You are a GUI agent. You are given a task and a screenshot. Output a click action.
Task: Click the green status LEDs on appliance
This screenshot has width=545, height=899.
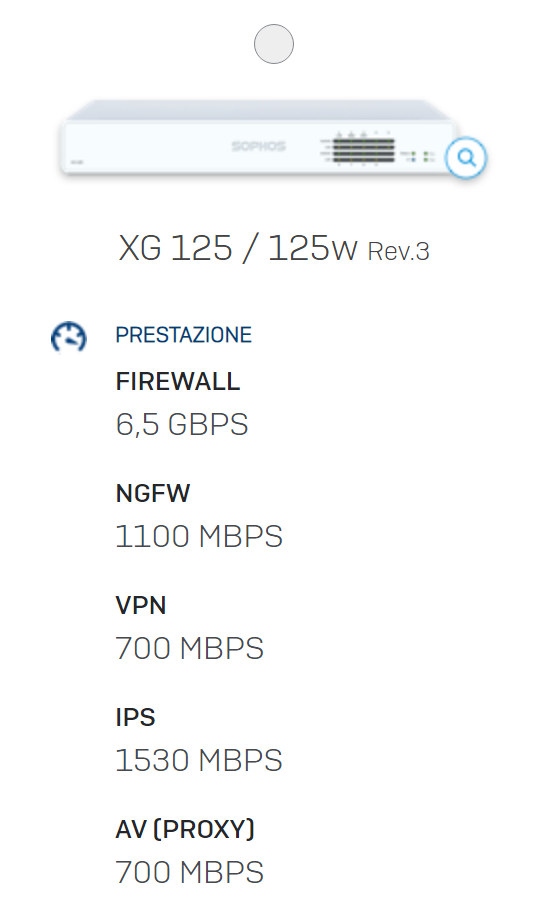(x=420, y=156)
